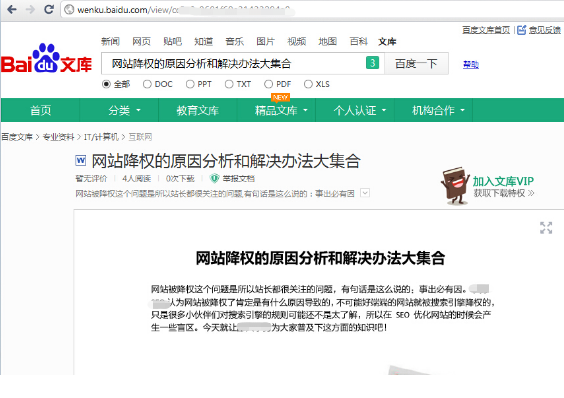
Task: Open fullscreen view of the document
Action: tap(546, 228)
